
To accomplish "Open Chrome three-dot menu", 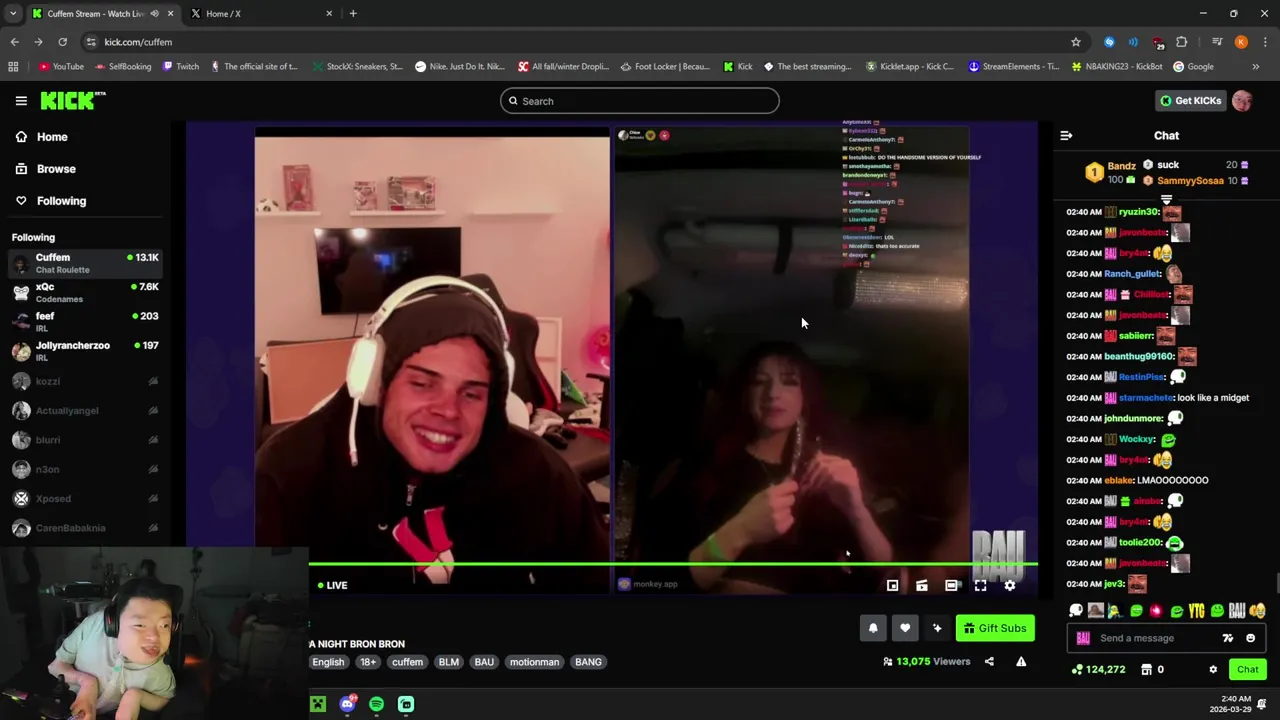I will 1265,42.
